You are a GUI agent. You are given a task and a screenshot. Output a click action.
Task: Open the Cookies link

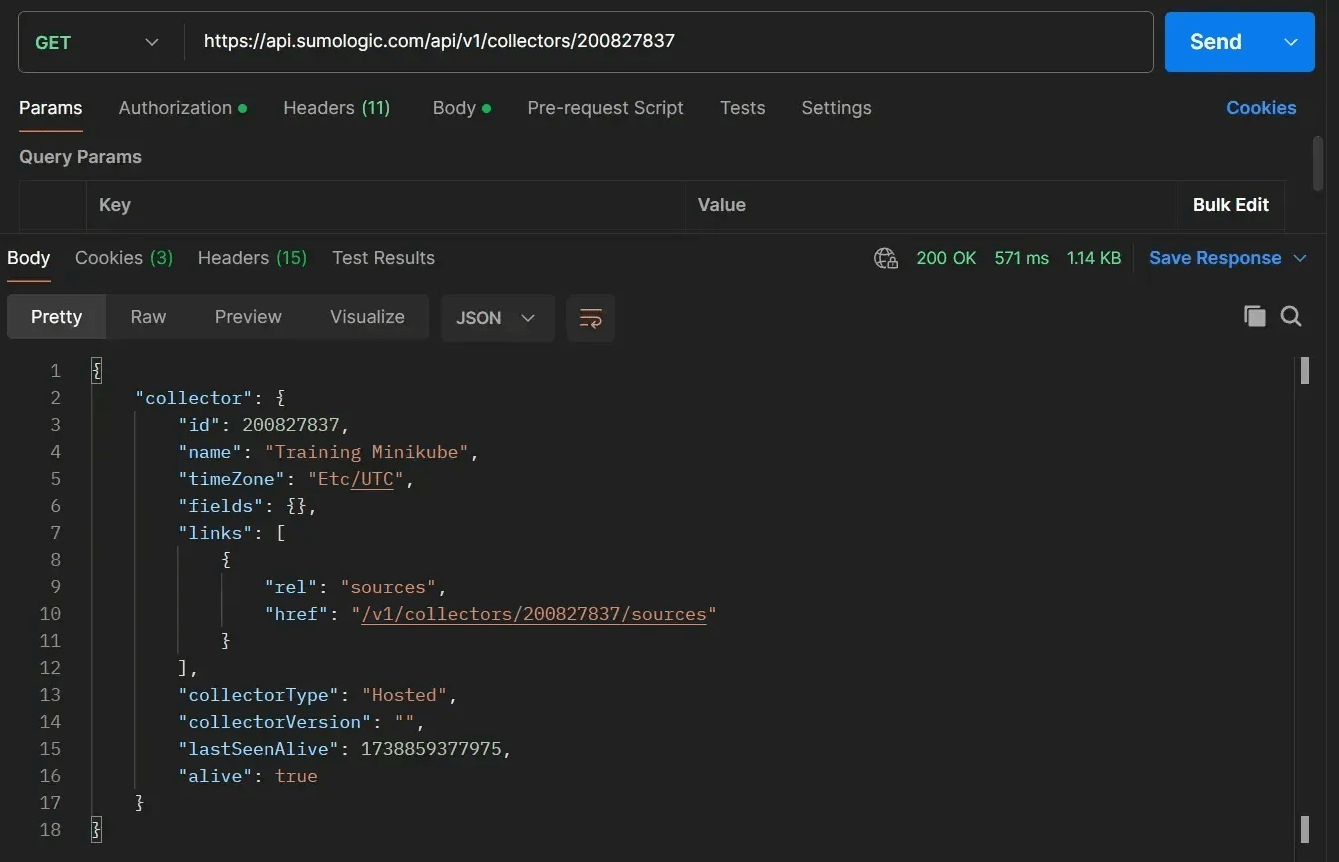pos(1260,108)
